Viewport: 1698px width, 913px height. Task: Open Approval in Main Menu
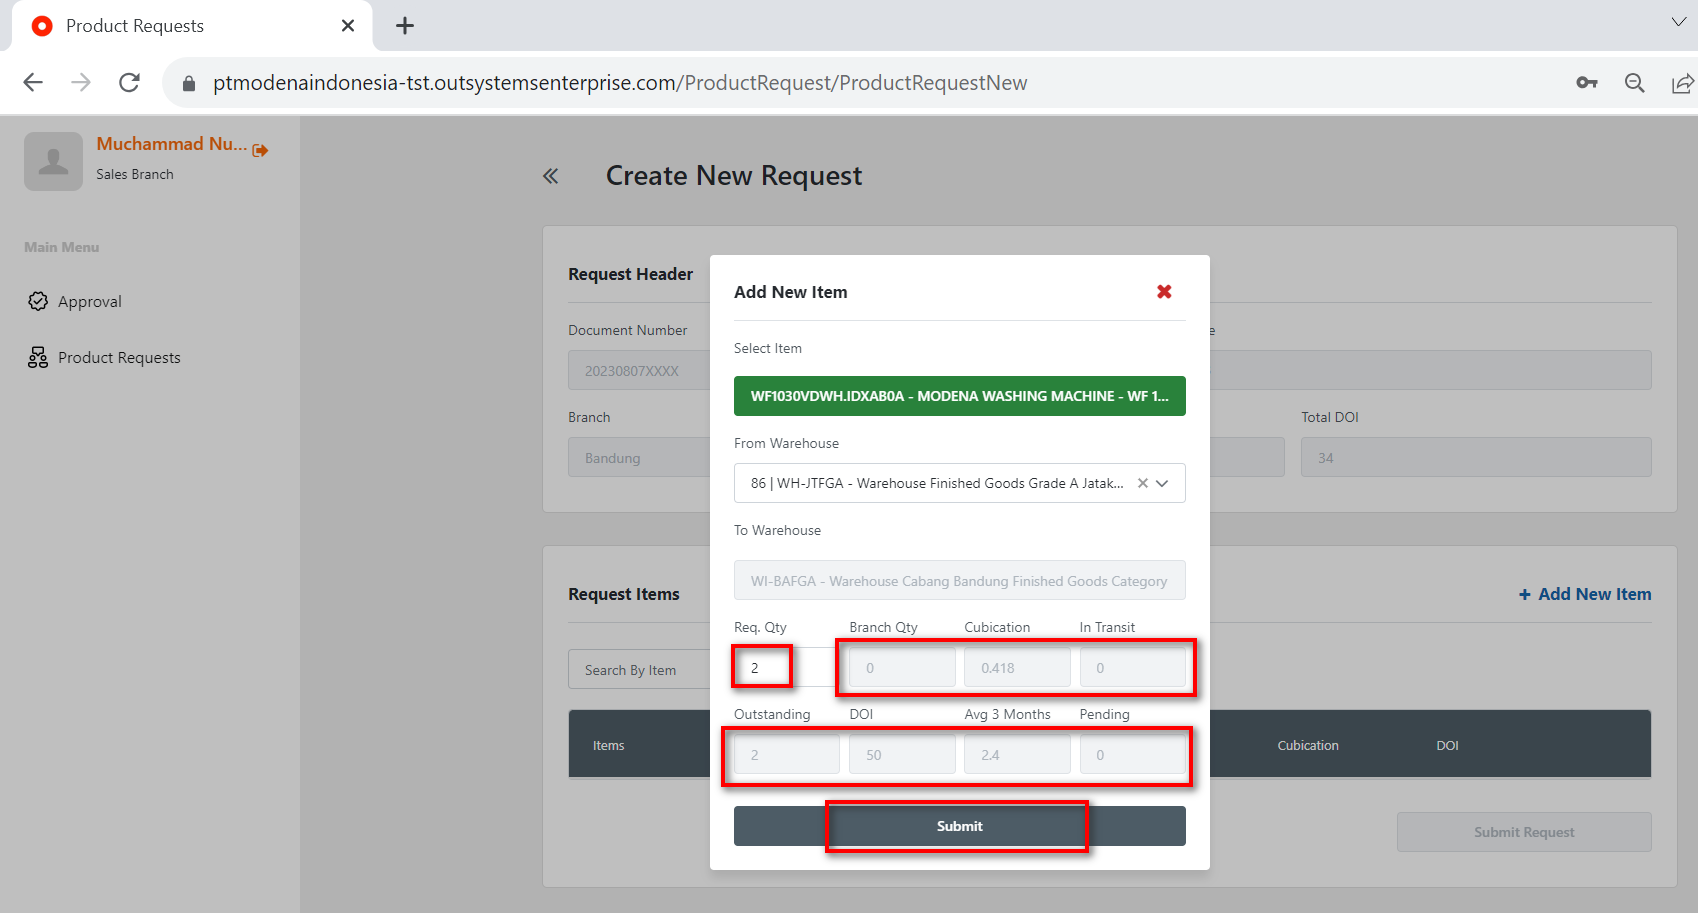coord(90,302)
